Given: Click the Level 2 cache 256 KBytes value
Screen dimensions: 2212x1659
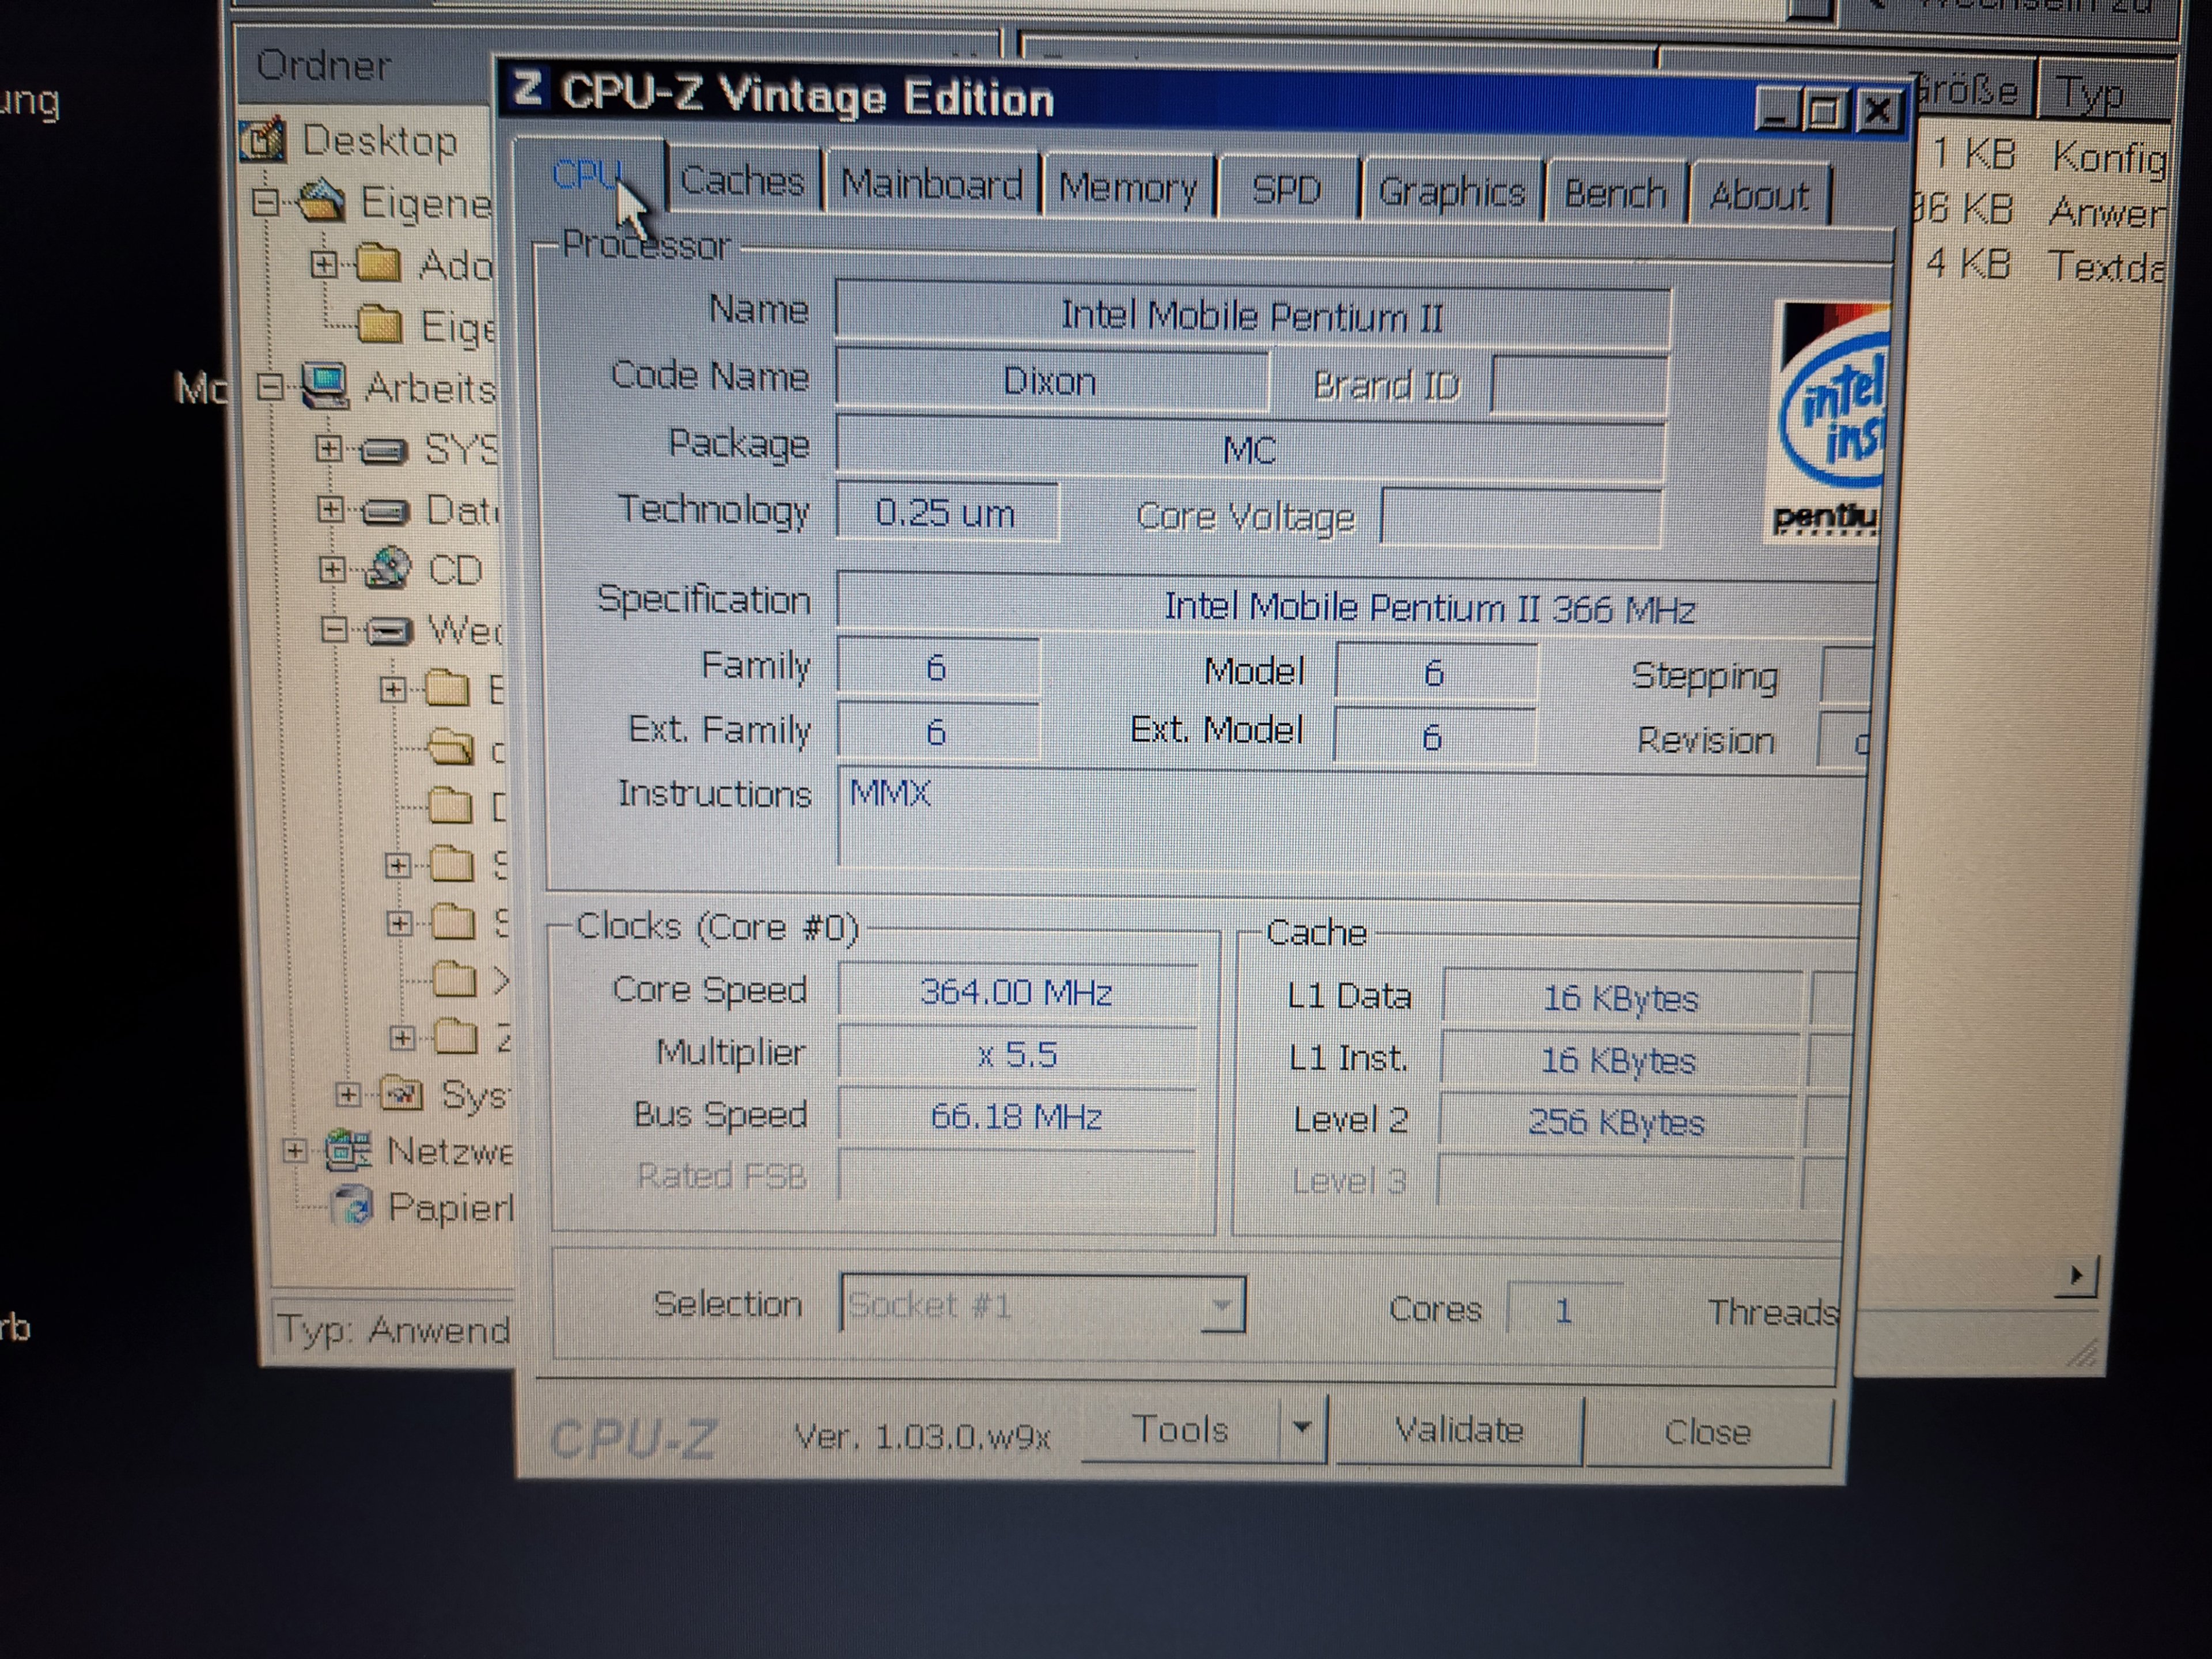Looking at the screenshot, I should coord(1618,1122).
